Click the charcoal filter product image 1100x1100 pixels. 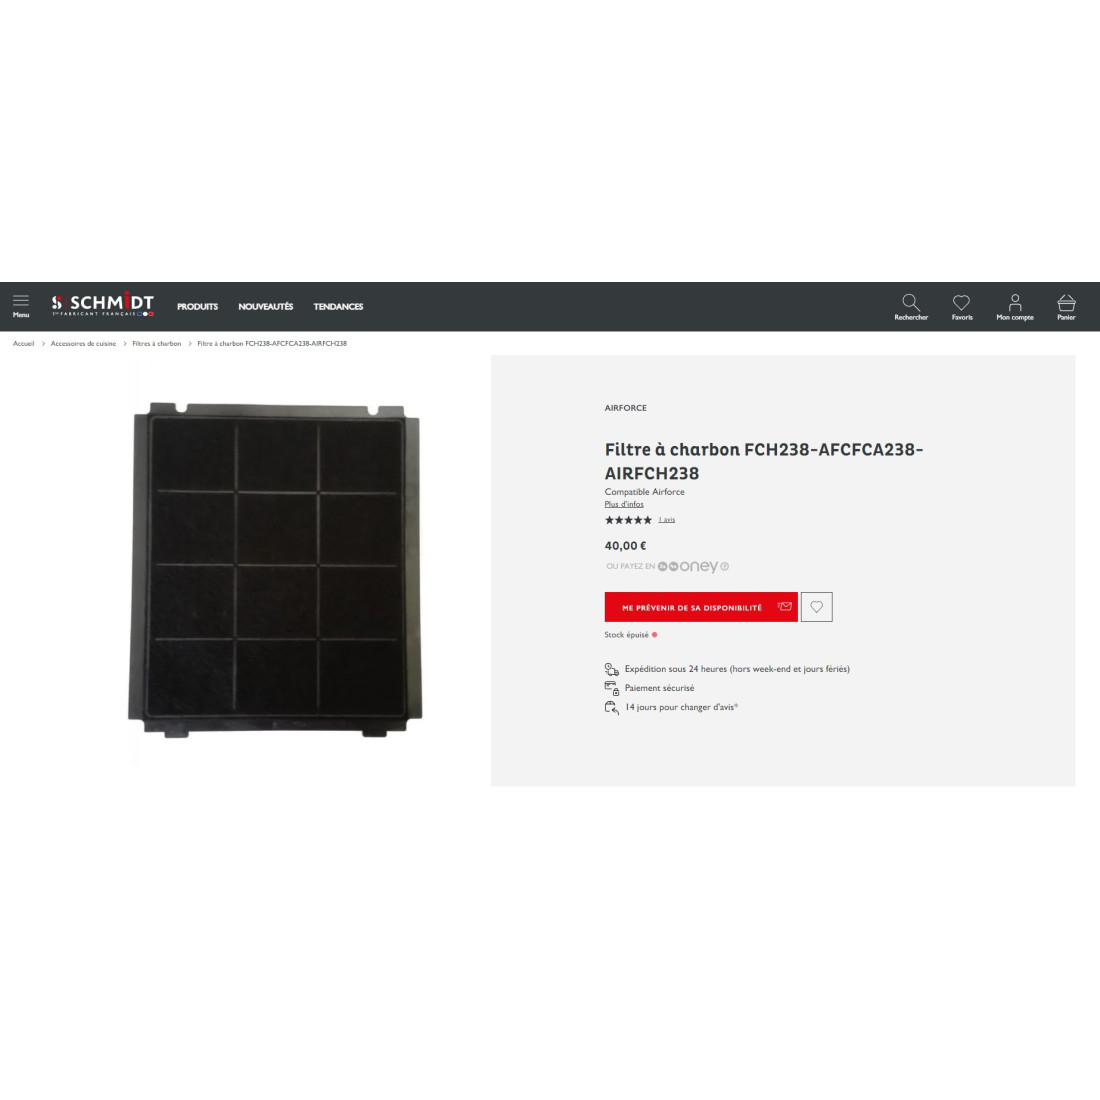tap(276, 570)
